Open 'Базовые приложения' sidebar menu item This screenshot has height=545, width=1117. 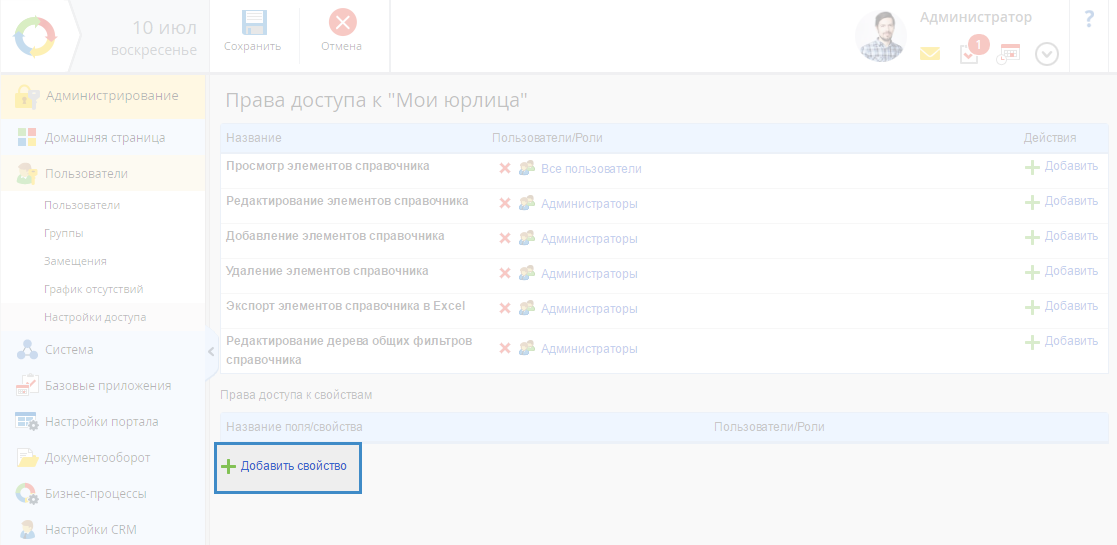coord(107,386)
